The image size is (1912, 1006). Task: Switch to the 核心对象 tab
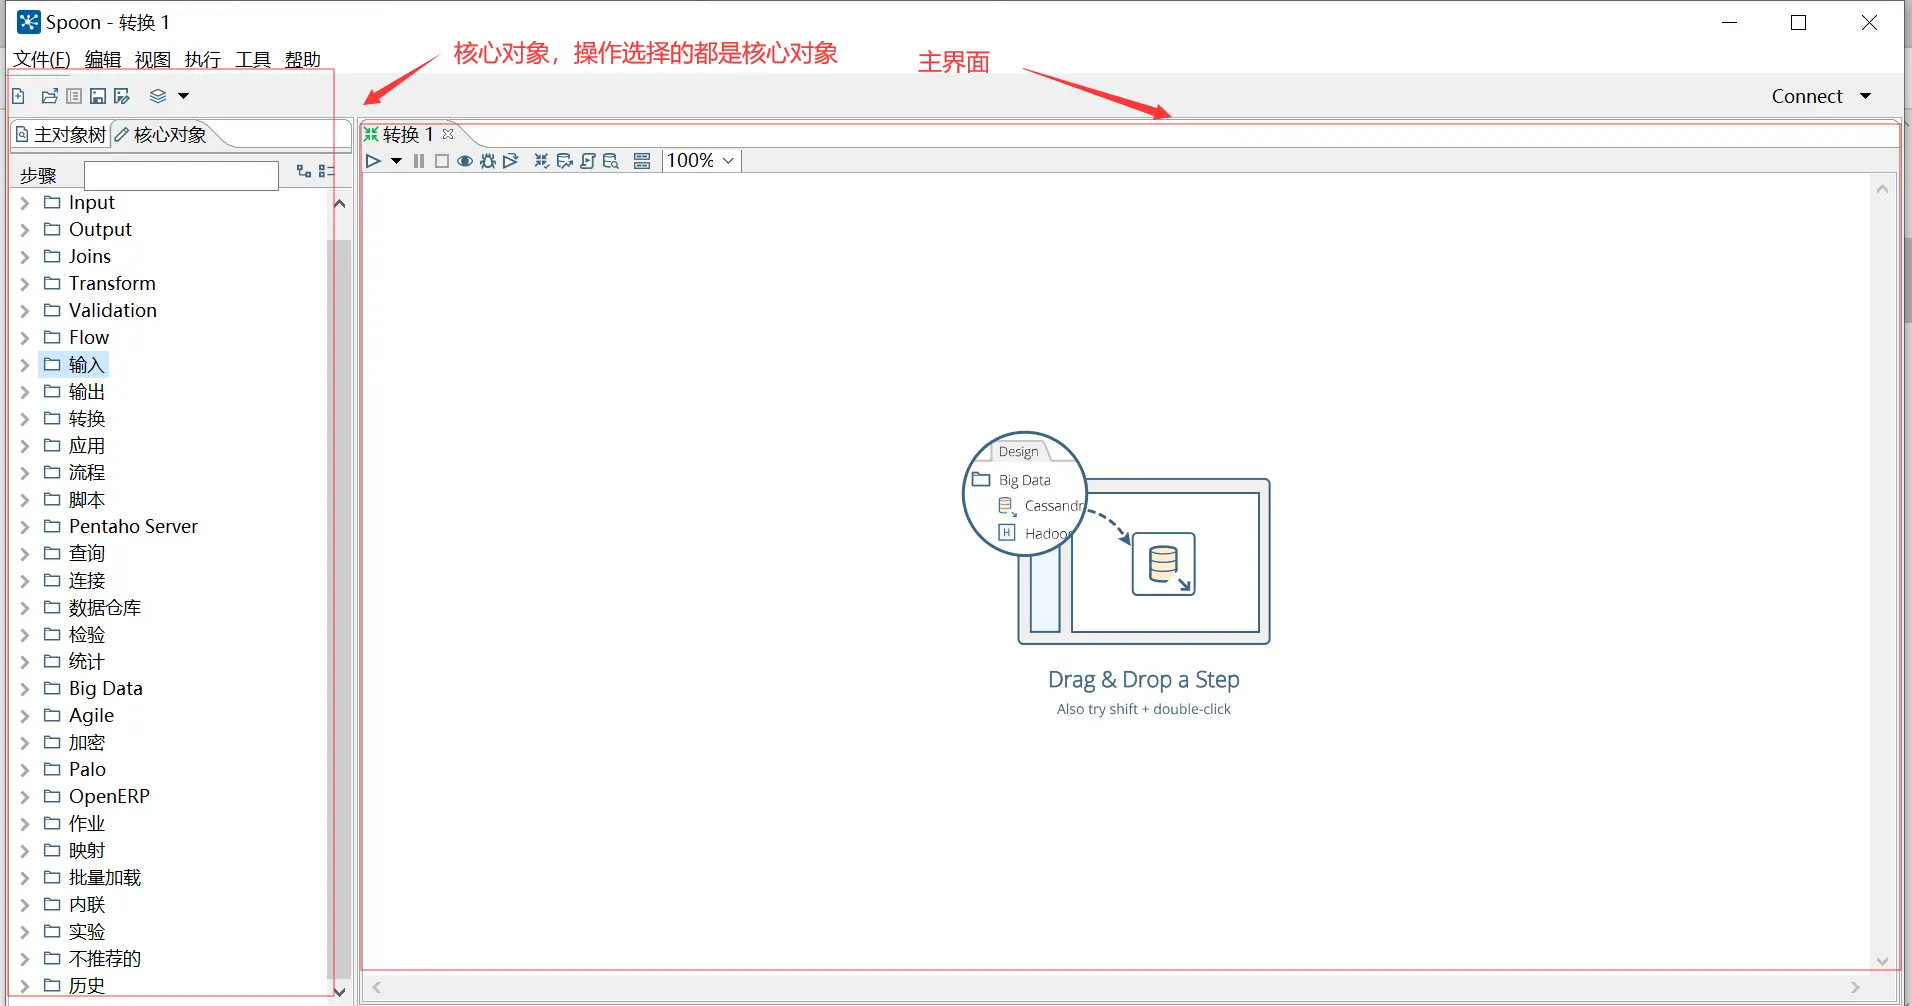pyautogui.click(x=161, y=134)
